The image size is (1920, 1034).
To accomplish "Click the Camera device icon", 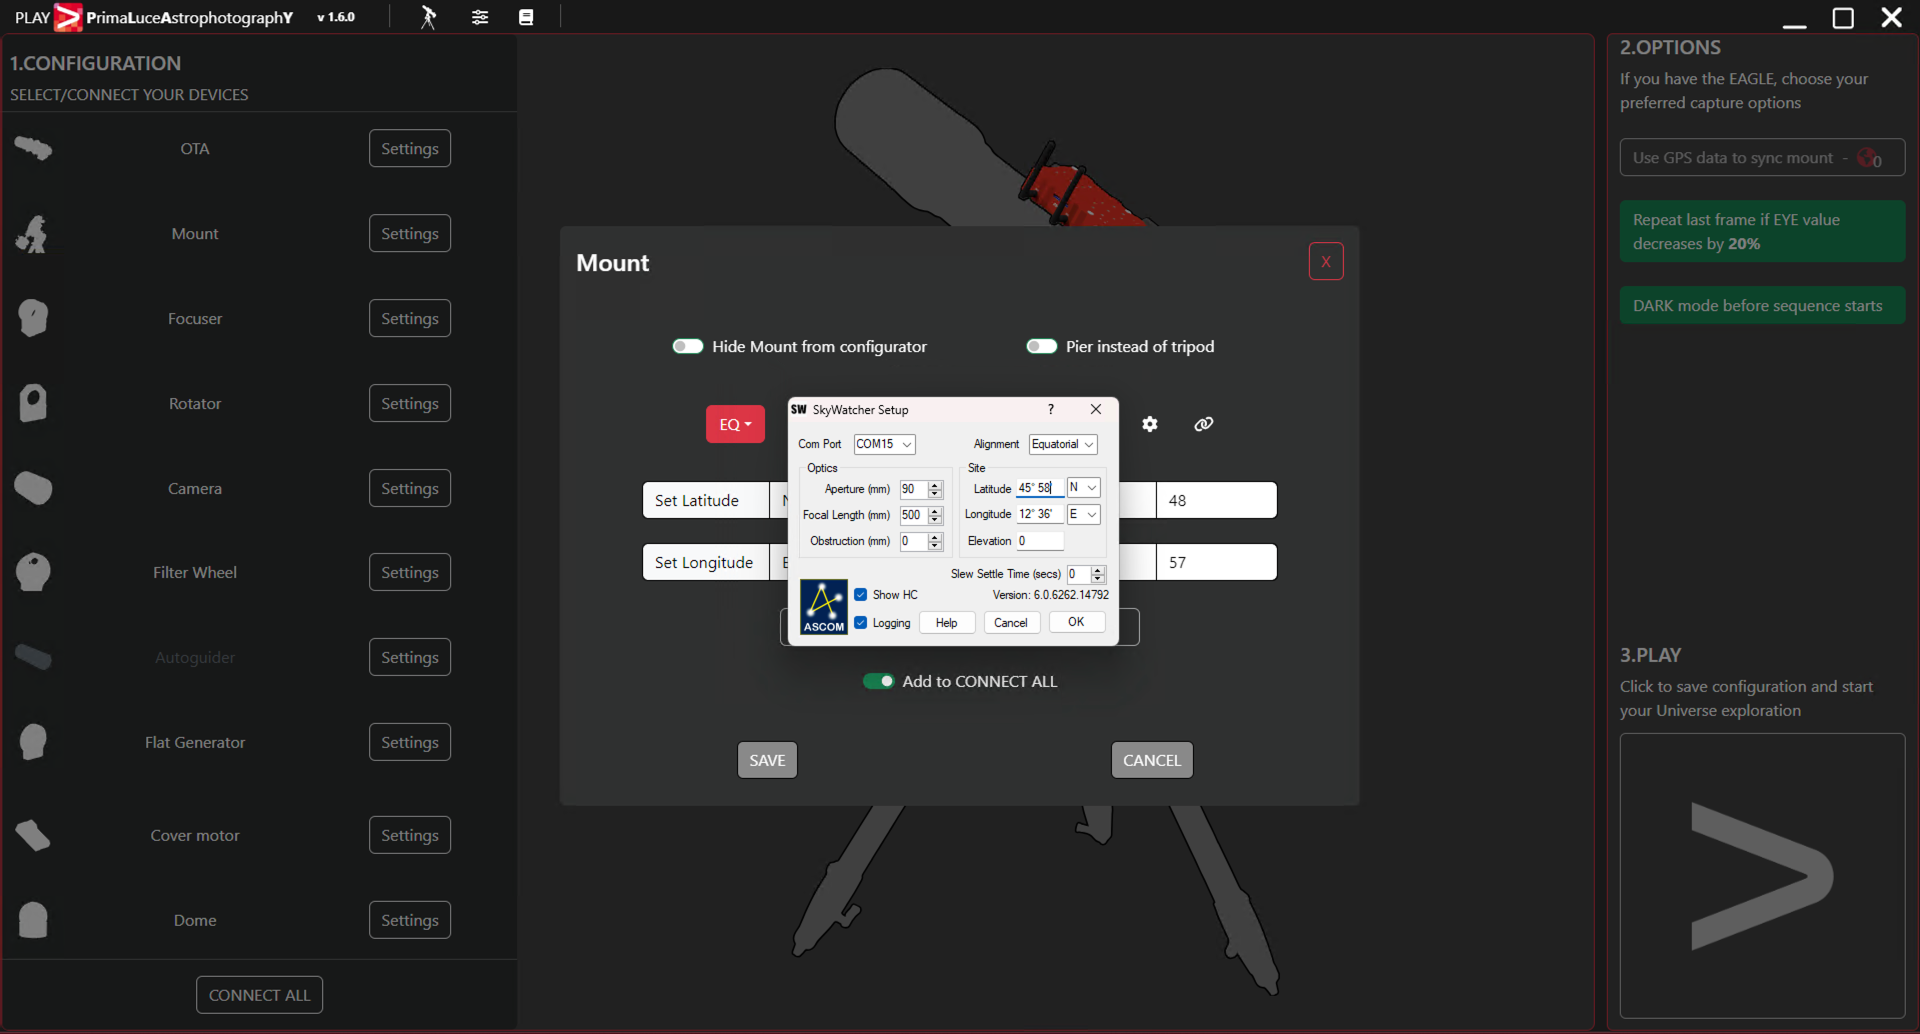I will tap(33, 488).
